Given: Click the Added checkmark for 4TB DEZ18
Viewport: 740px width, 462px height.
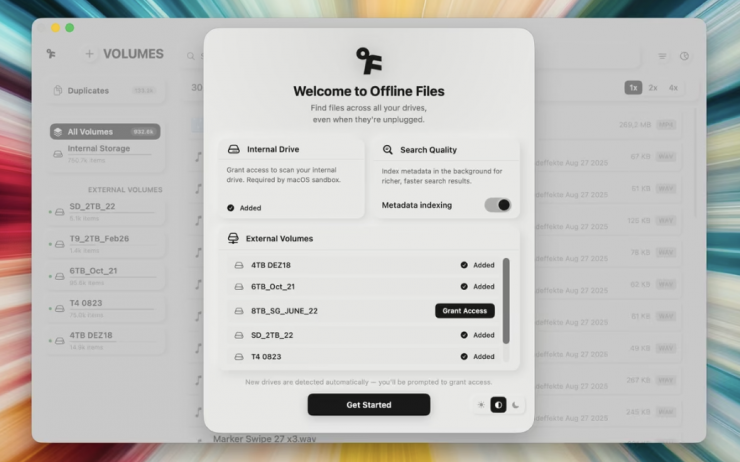Looking at the screenshot, I should coord(464,265).
